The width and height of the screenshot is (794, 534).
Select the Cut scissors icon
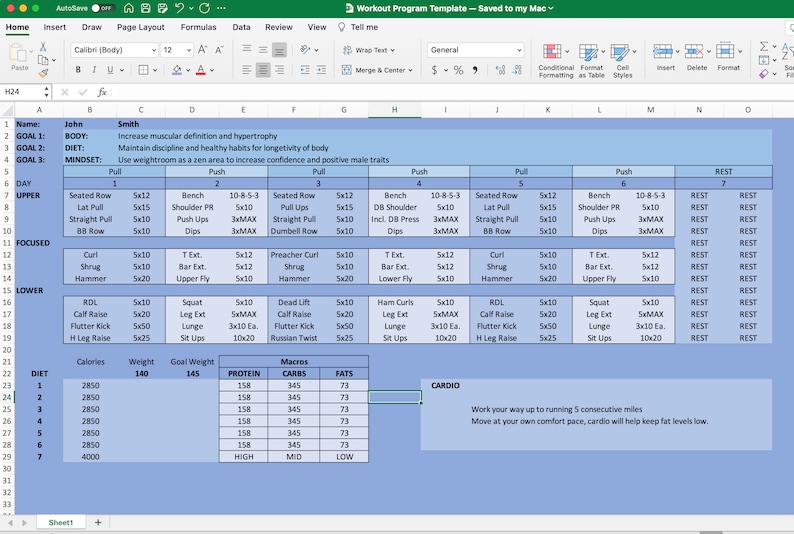tap(43, 47)
